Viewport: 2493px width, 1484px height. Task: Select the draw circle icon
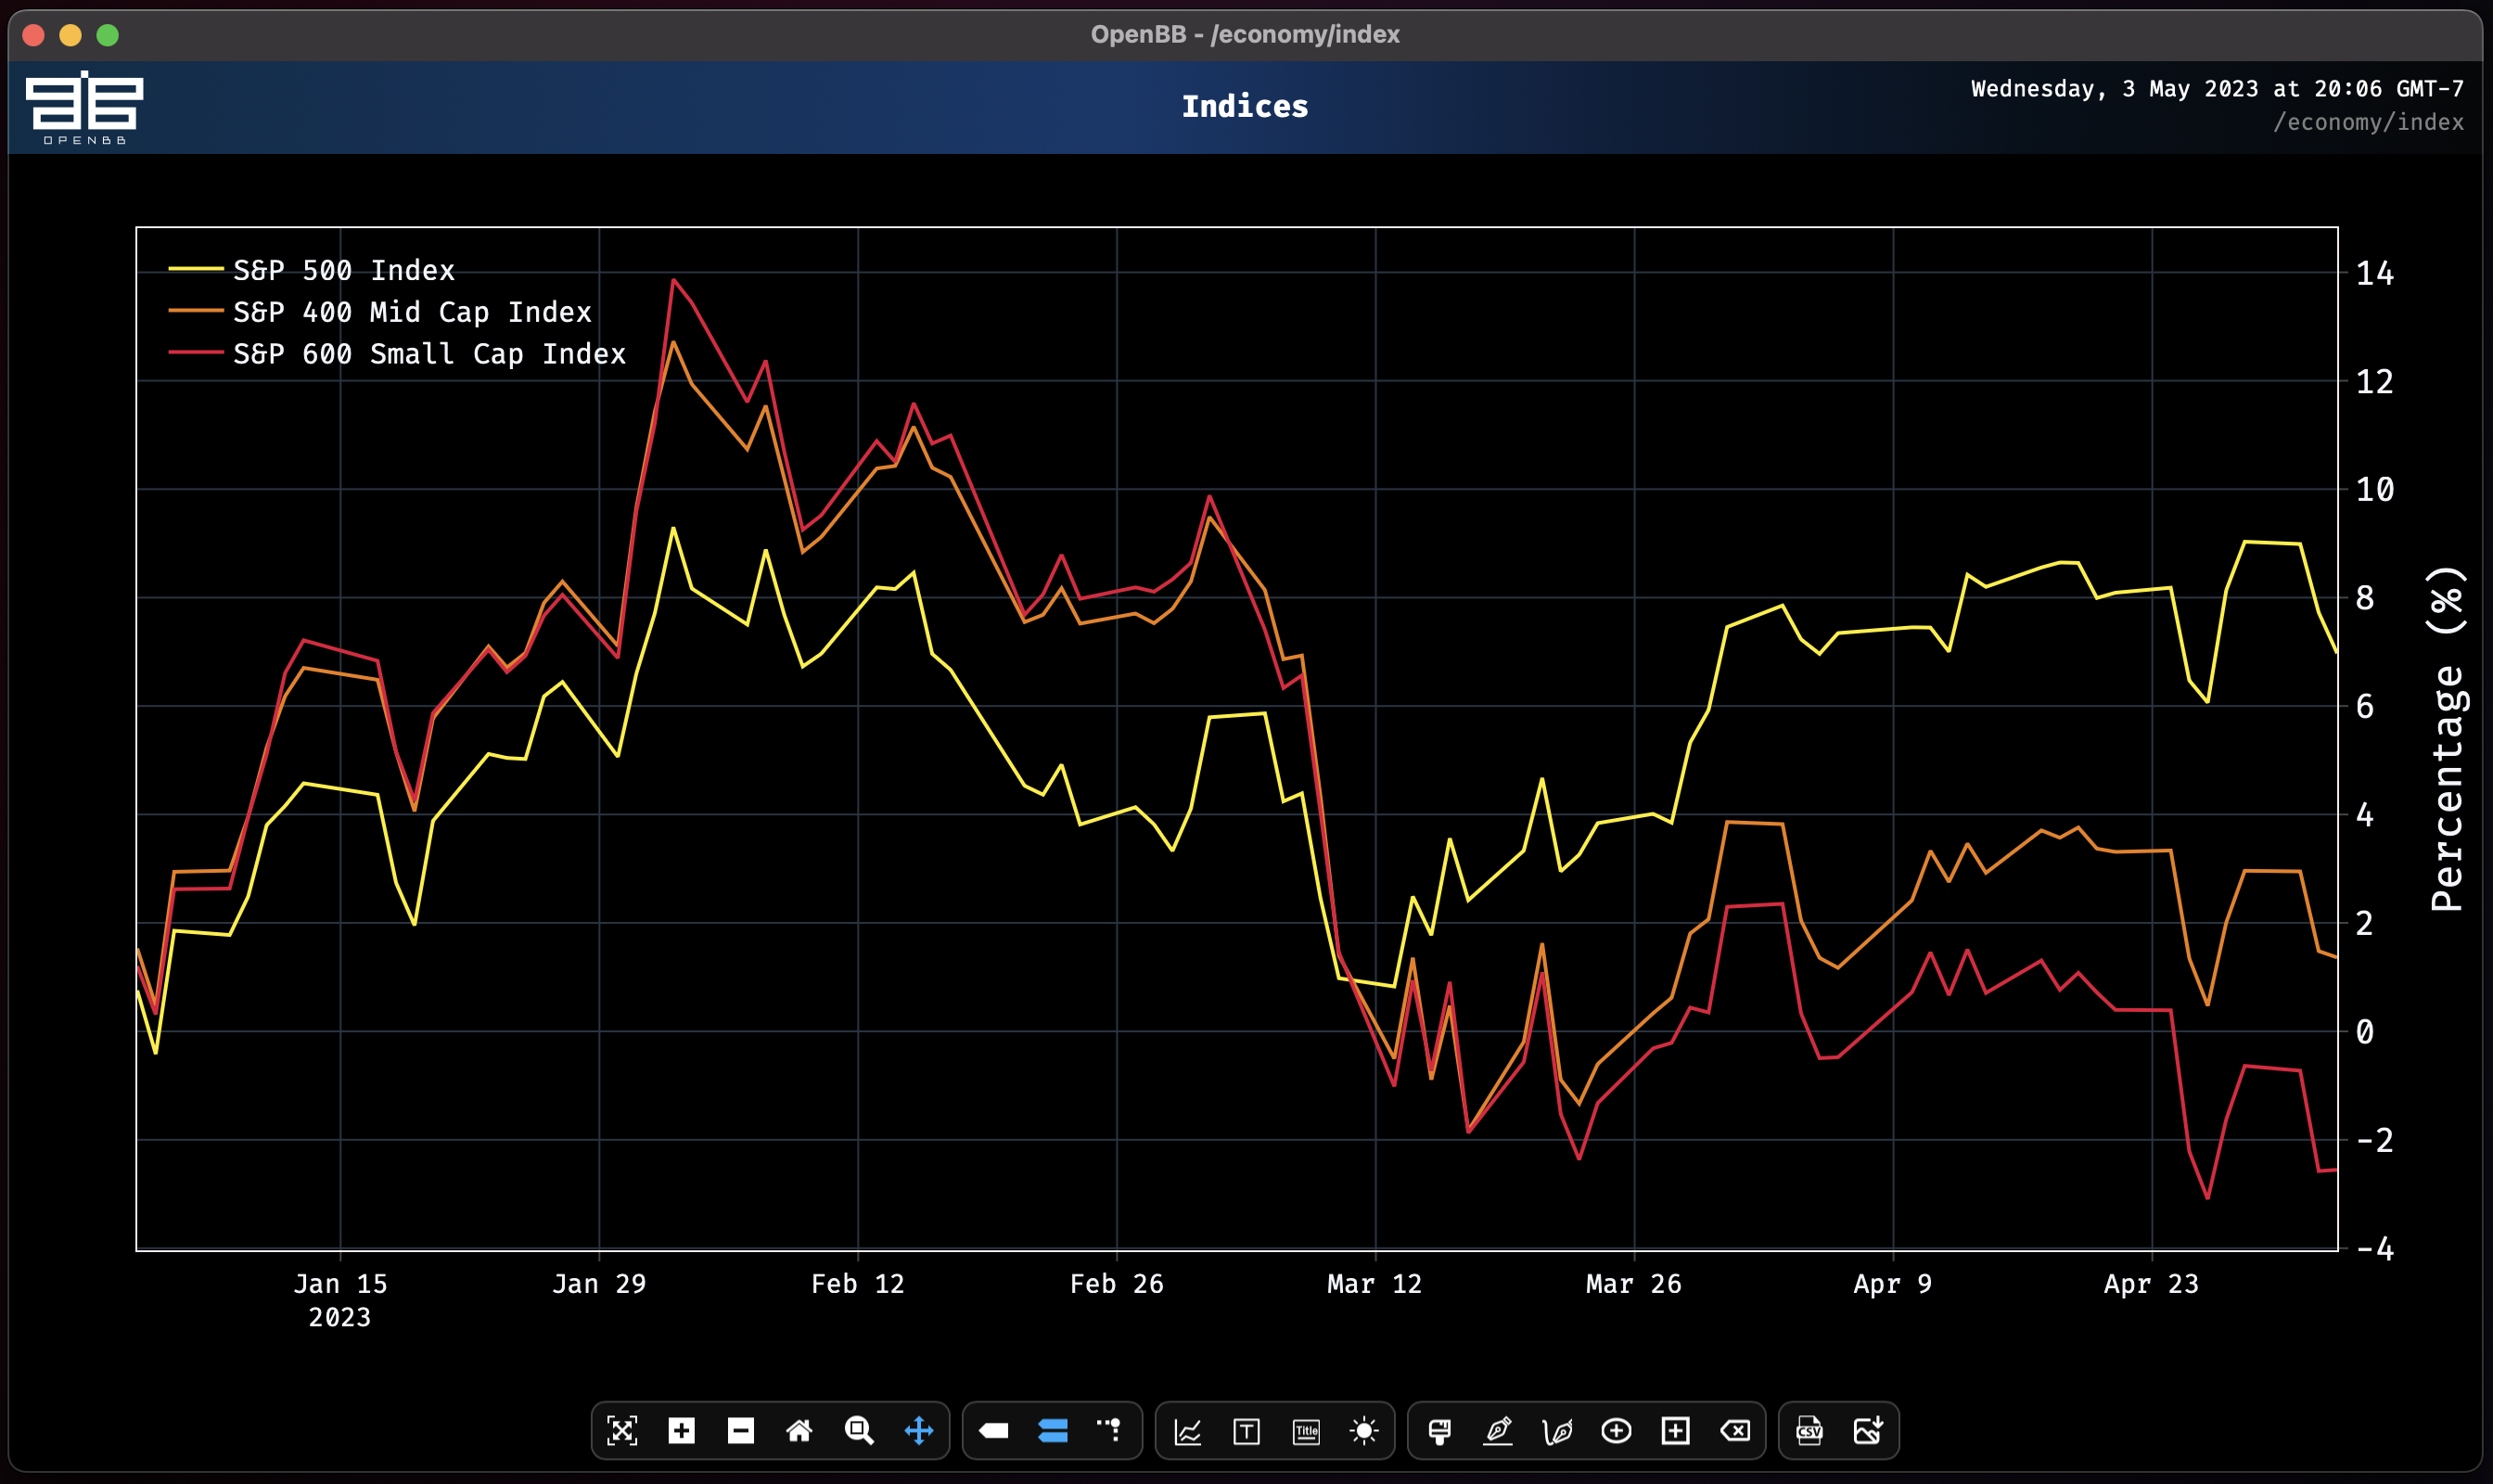pos(1616,1431)
